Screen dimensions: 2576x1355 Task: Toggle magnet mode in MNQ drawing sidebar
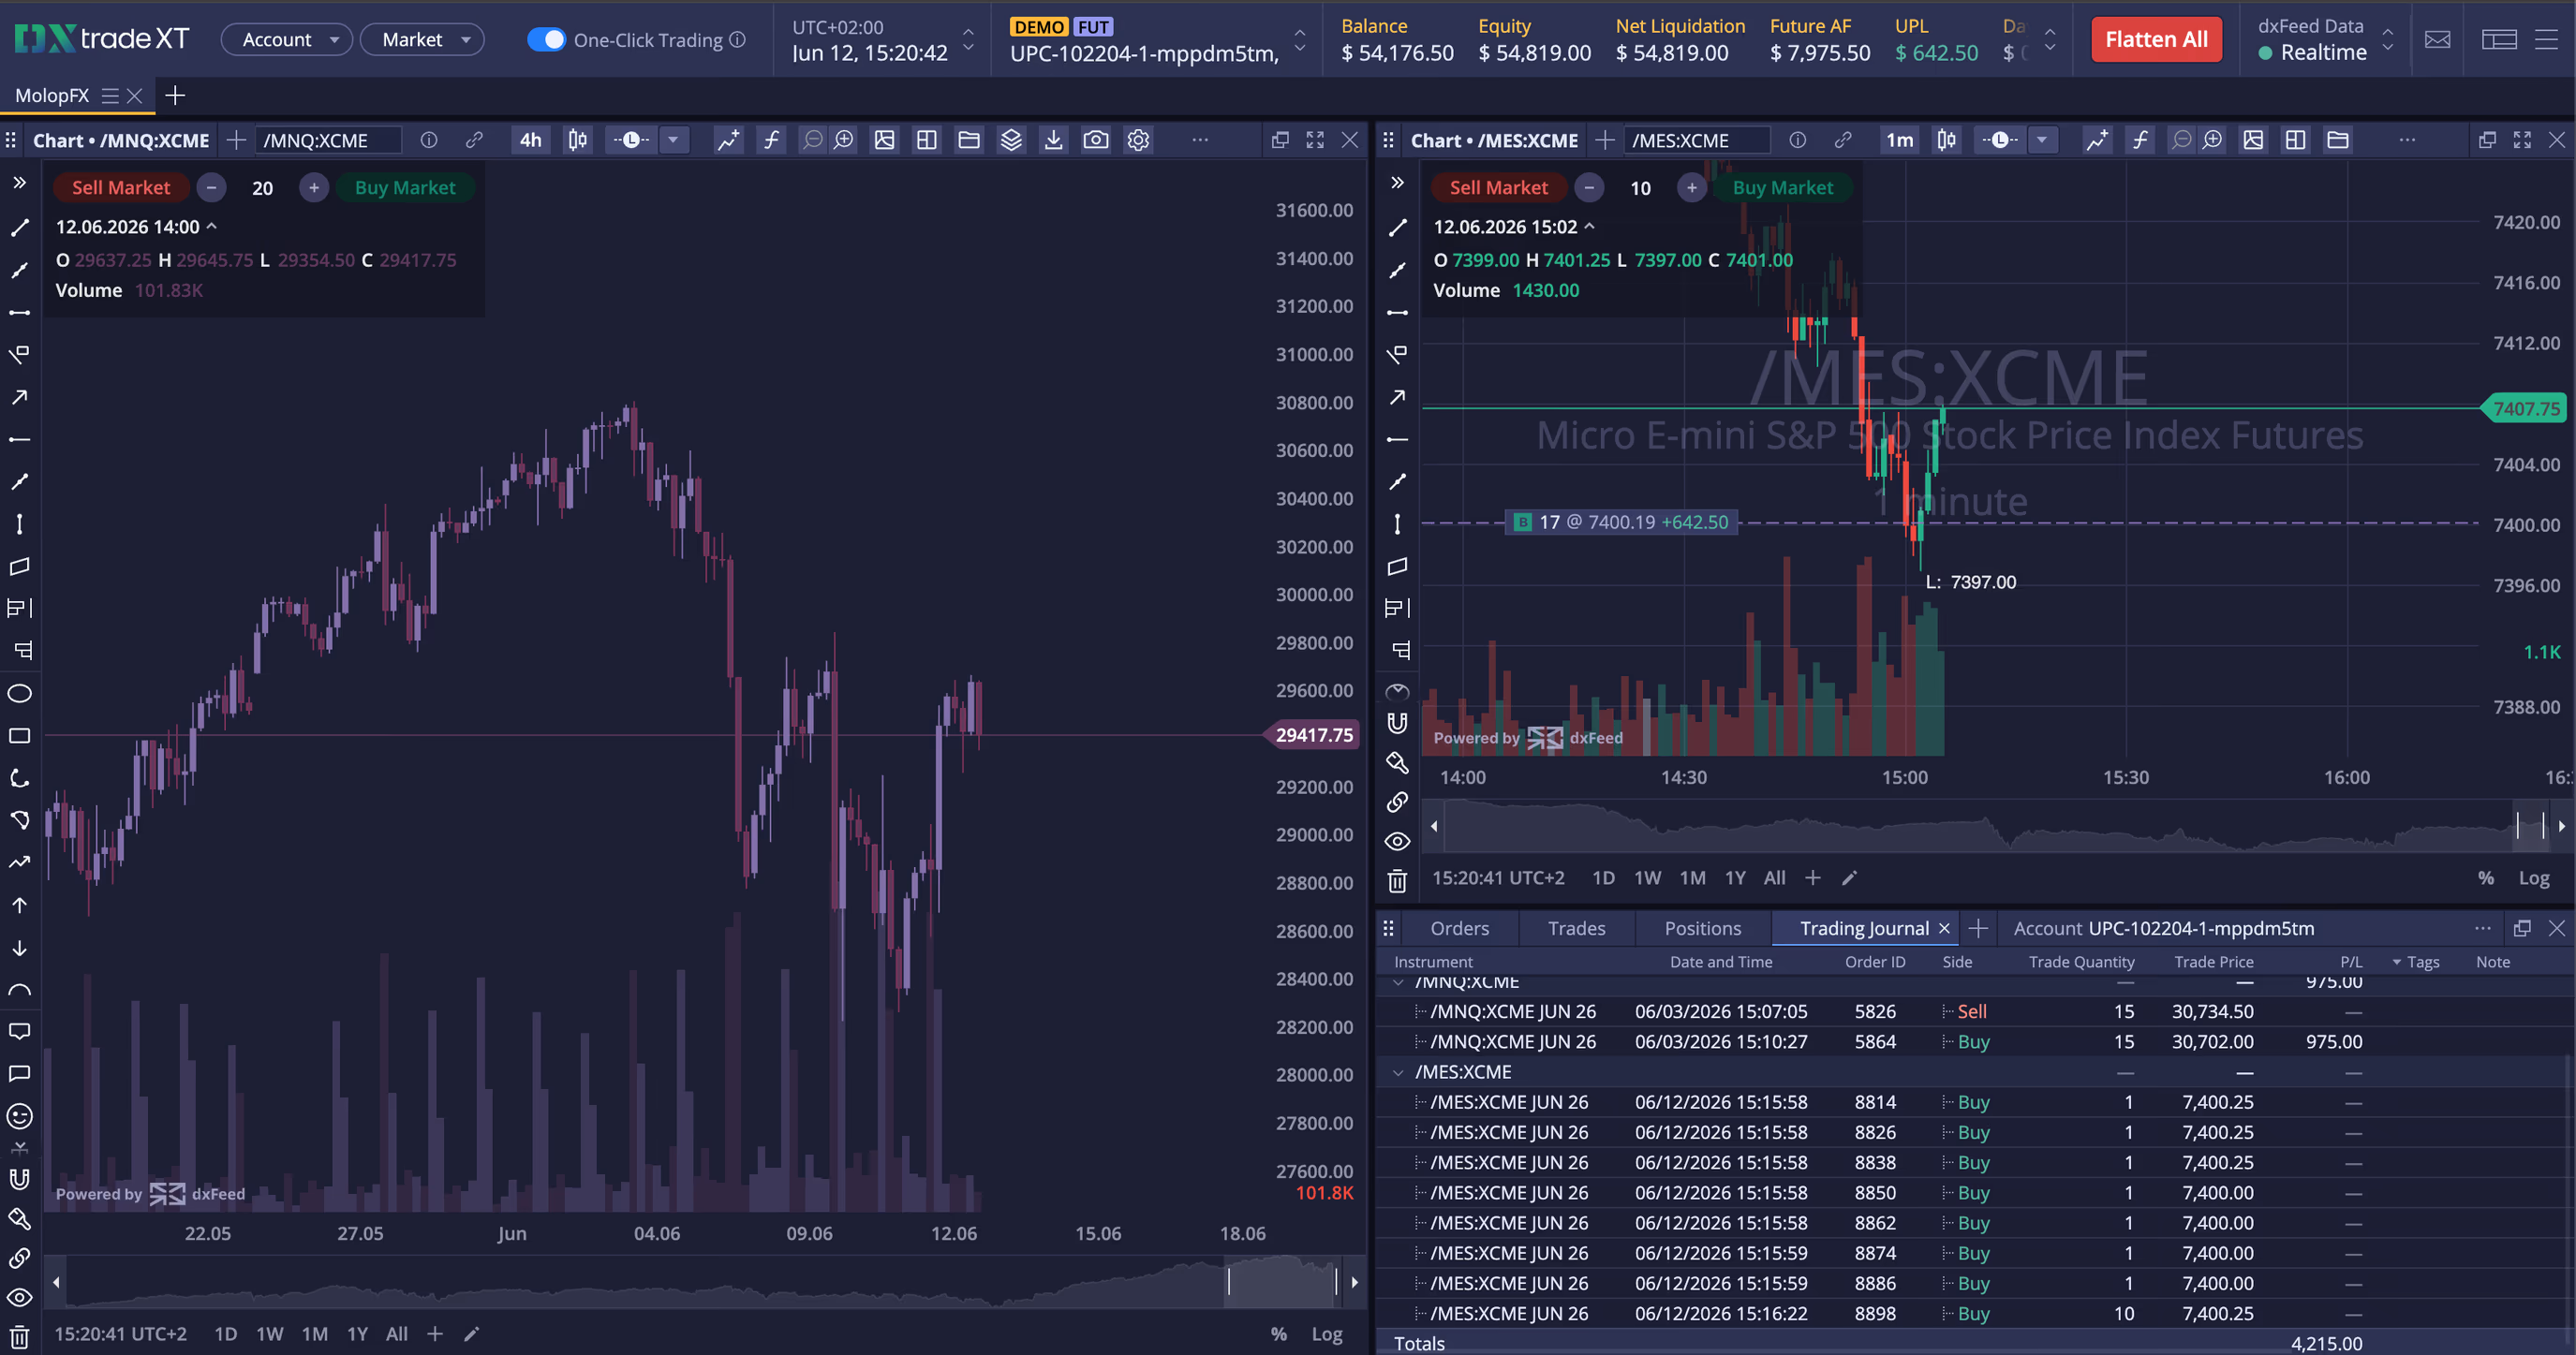click(x=19, y=1179)
